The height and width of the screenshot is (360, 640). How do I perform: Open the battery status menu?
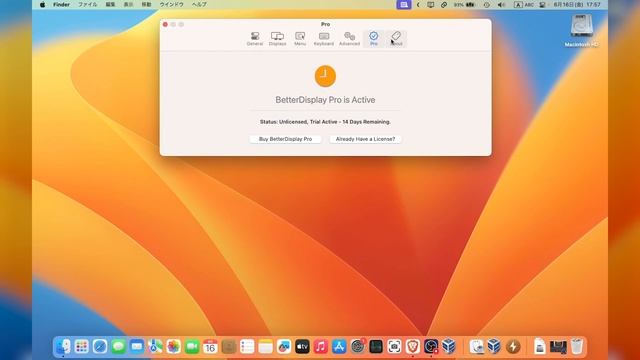click(x=464, y=4)
